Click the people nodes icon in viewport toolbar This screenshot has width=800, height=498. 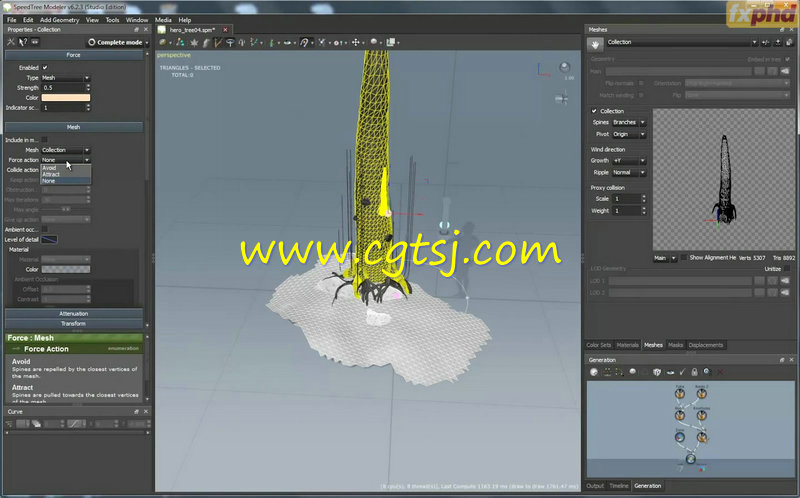[x=180, y=43]
